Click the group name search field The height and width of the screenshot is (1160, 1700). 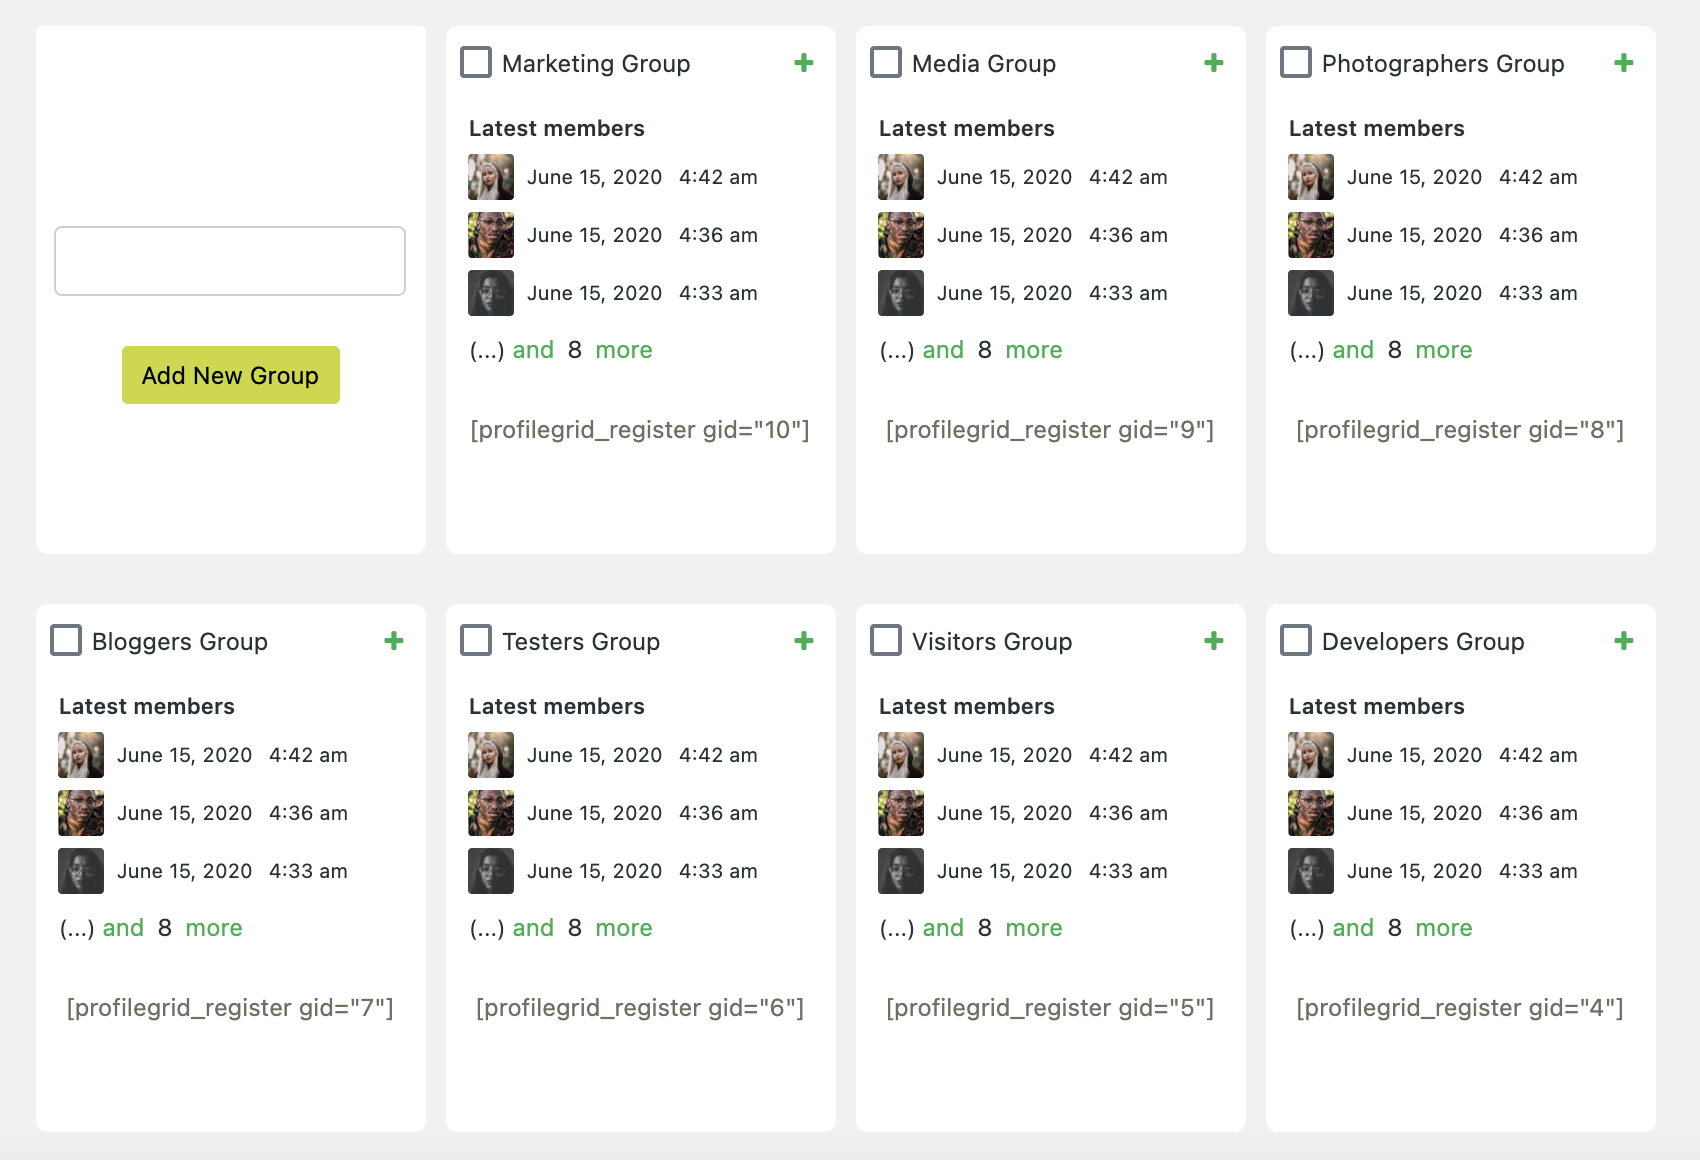pos(230,260)
